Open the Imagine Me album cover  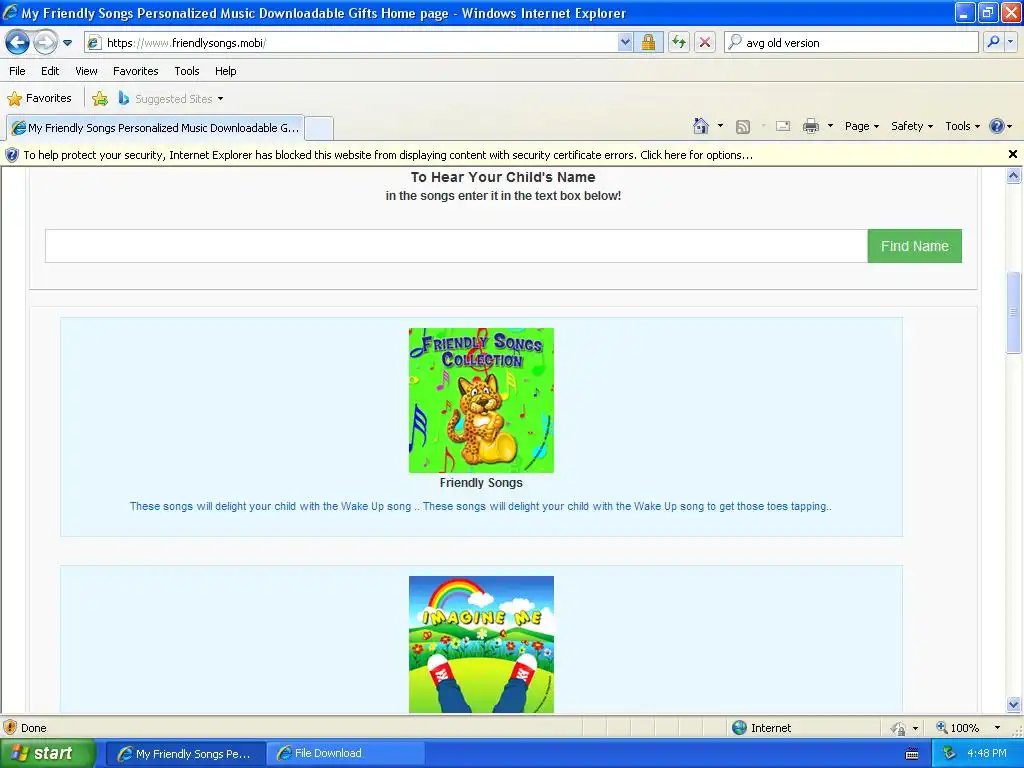[x=481, y=645]
